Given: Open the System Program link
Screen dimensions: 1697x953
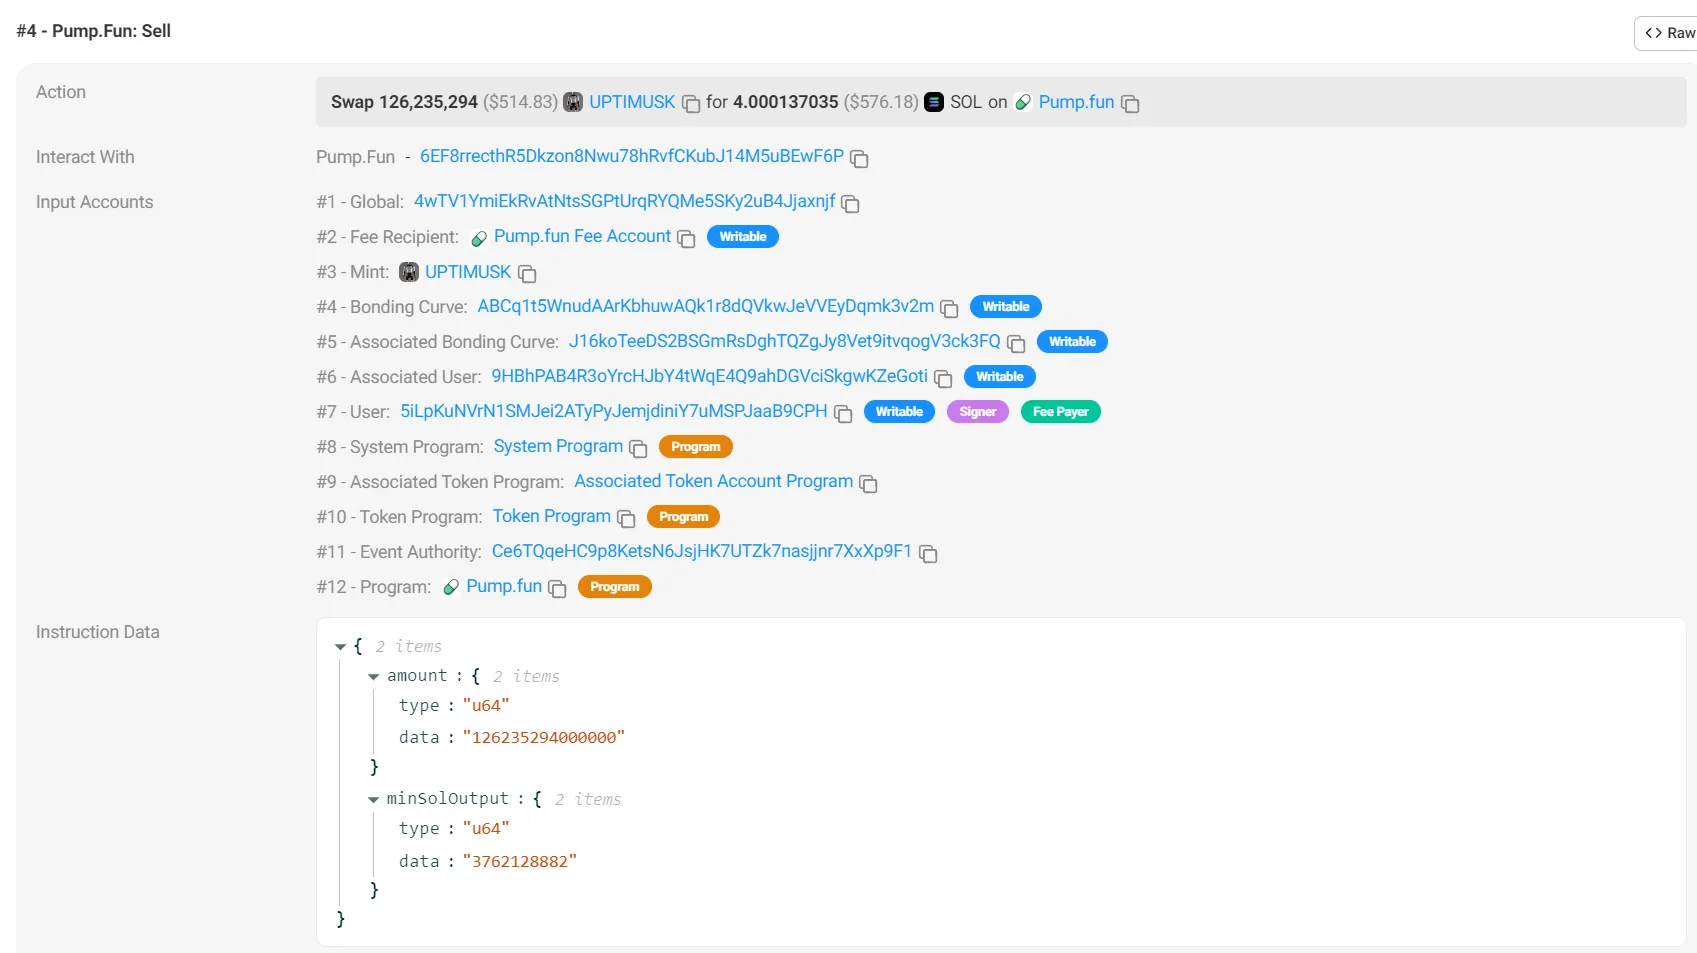Looking at the screenshot, I should click(558, 446).
